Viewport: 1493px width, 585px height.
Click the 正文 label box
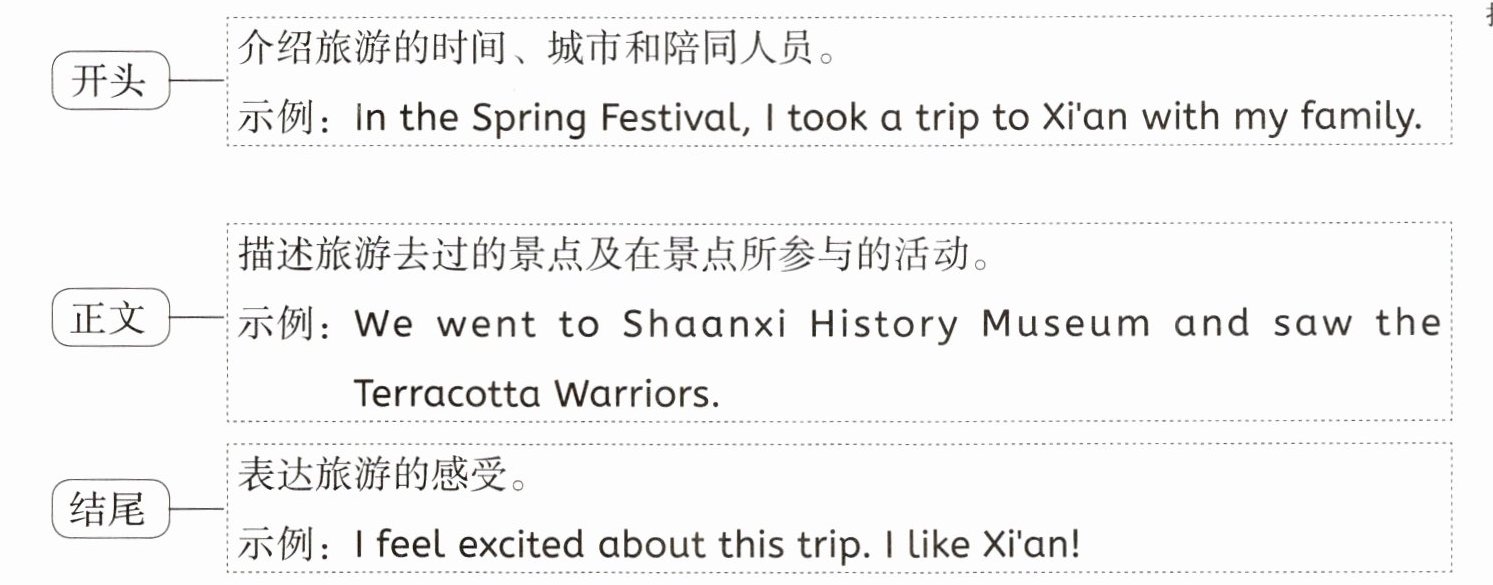[x=110, y=320]
